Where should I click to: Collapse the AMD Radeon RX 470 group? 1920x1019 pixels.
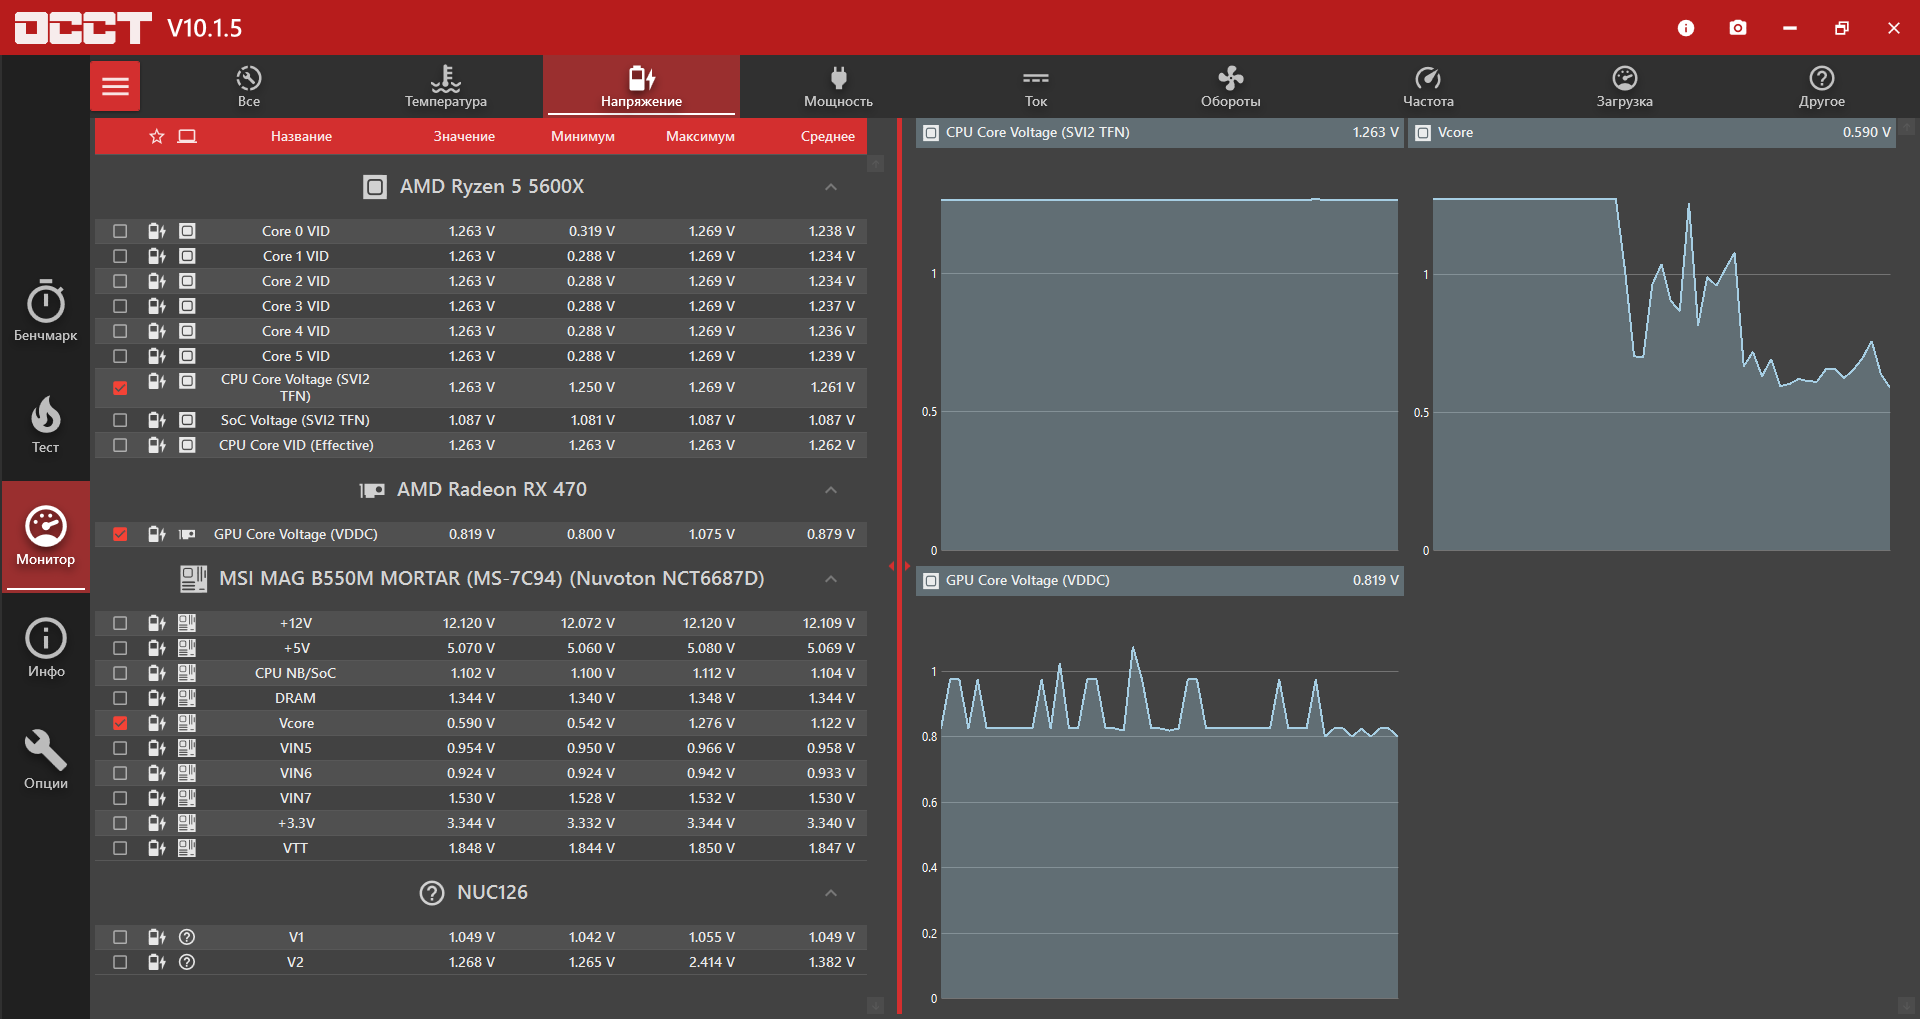830,490
